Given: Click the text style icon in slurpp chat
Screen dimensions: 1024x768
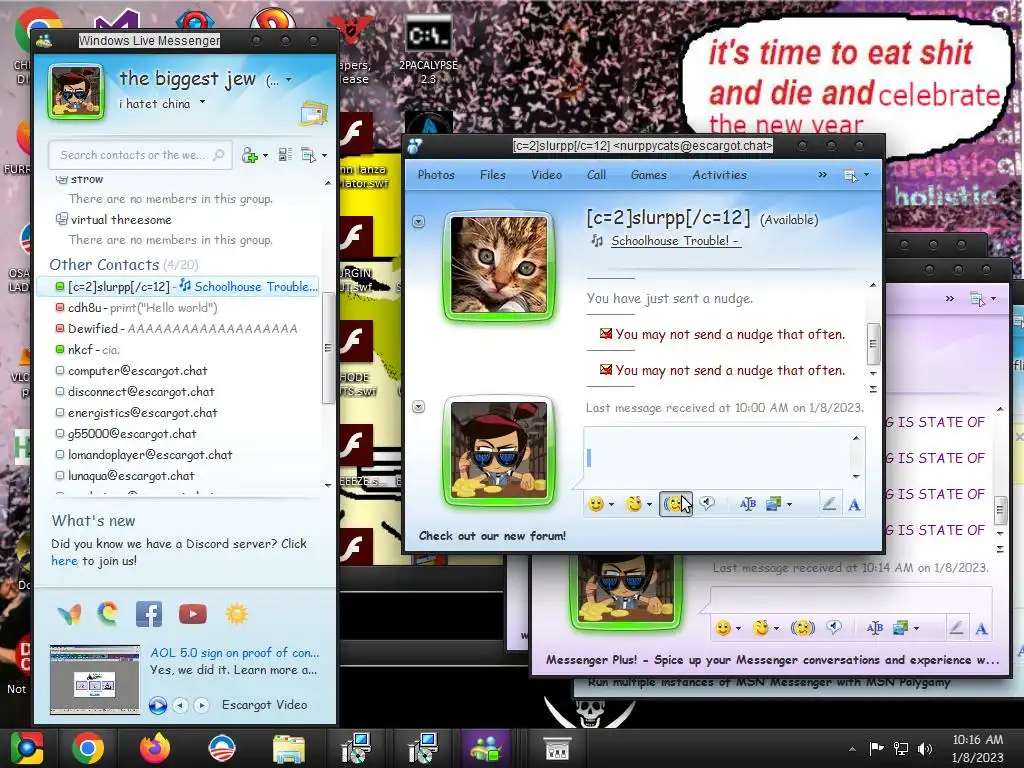Looking at the screenshot, I should click(x=748, y=504).
